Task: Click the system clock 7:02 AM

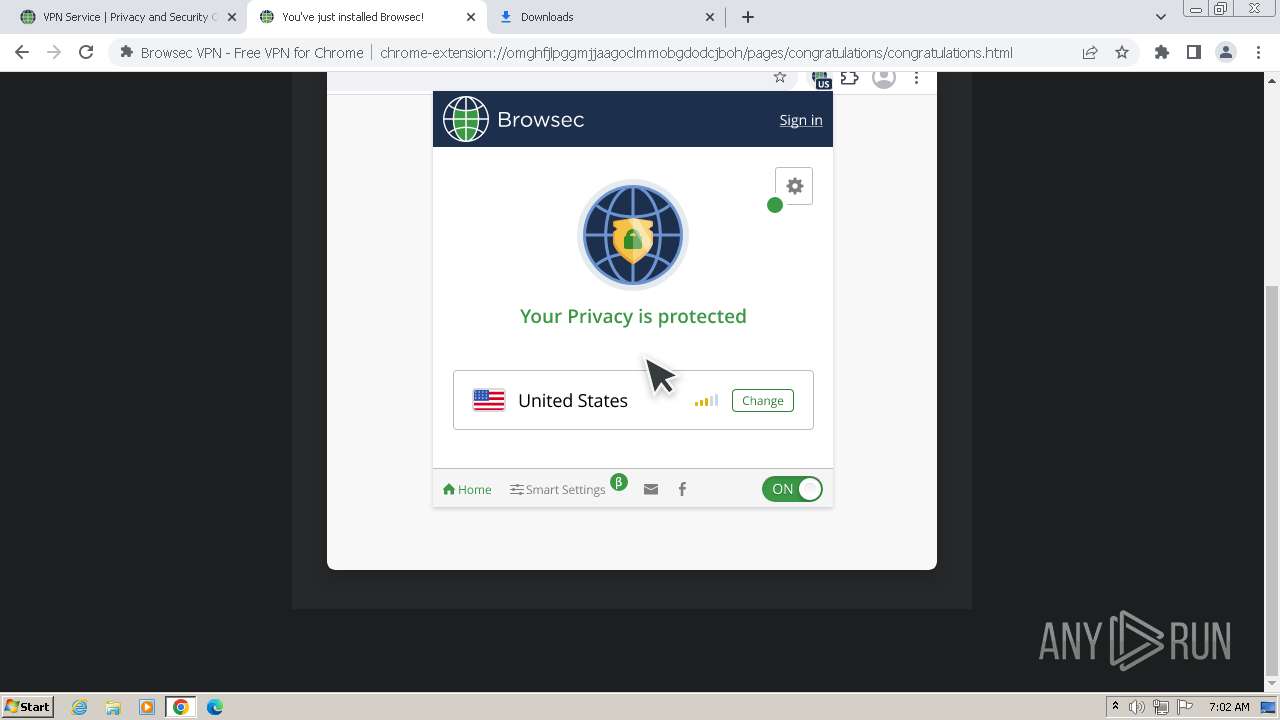Action: click(x=1229, y=707)
